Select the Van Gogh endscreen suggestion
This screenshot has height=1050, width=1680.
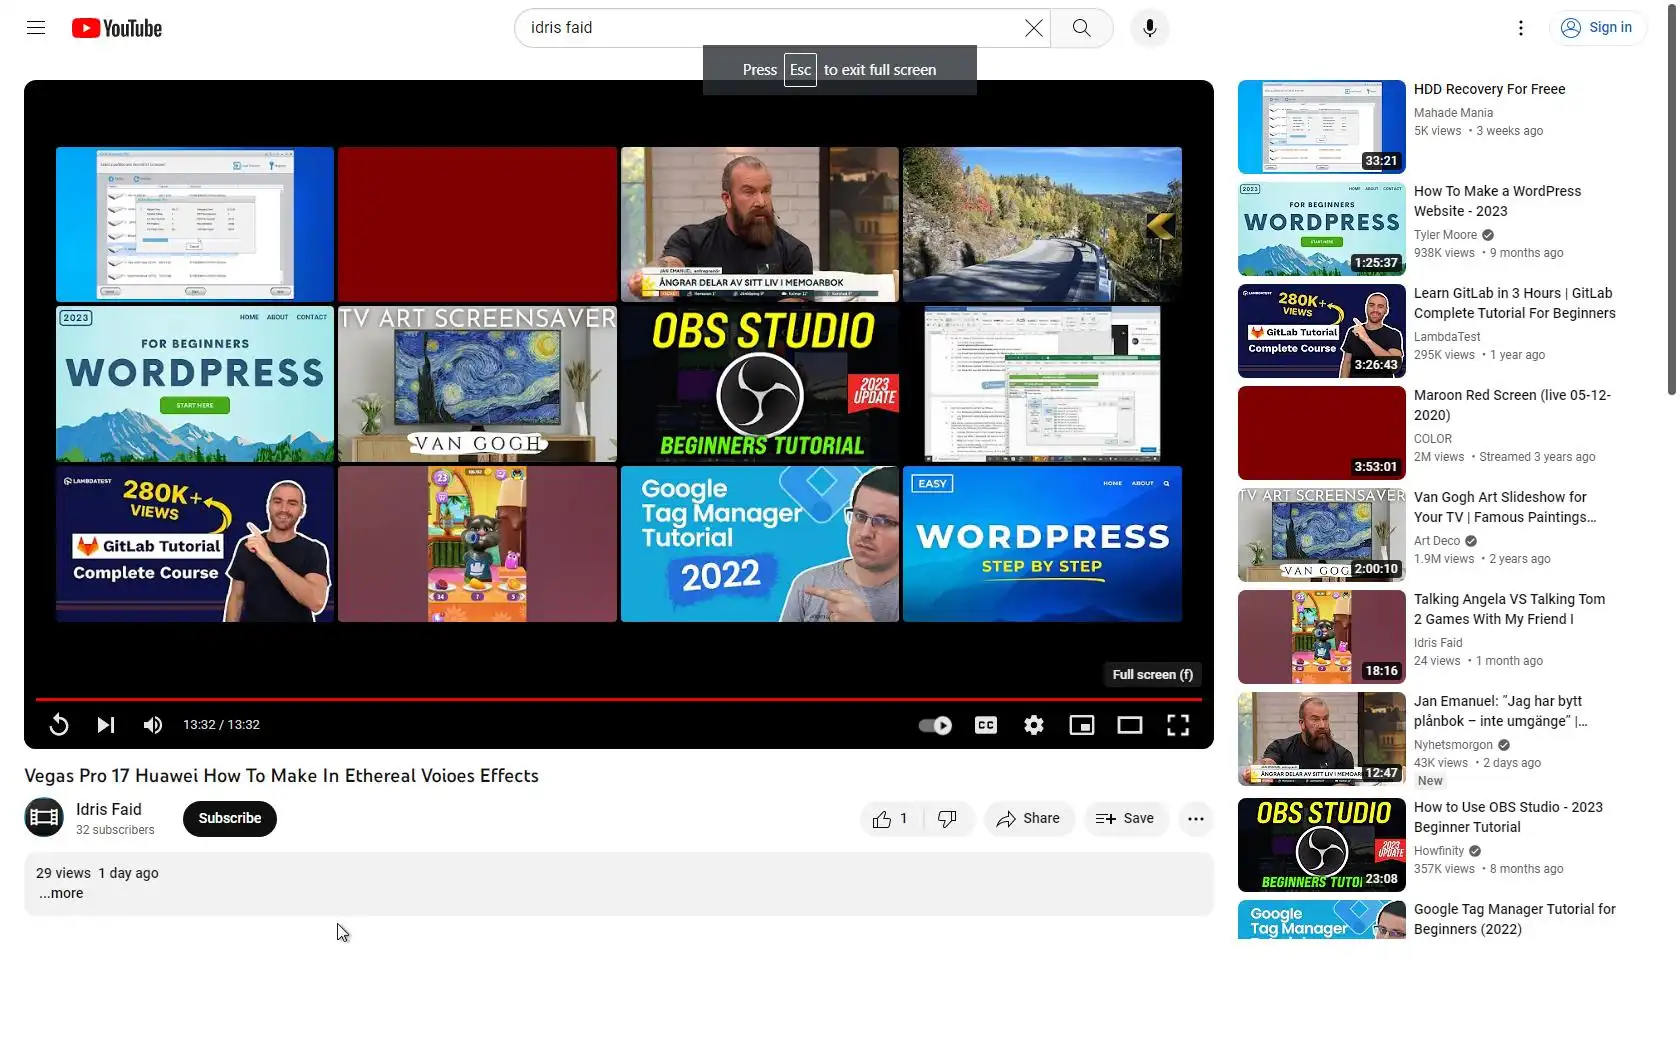[477, 384]
